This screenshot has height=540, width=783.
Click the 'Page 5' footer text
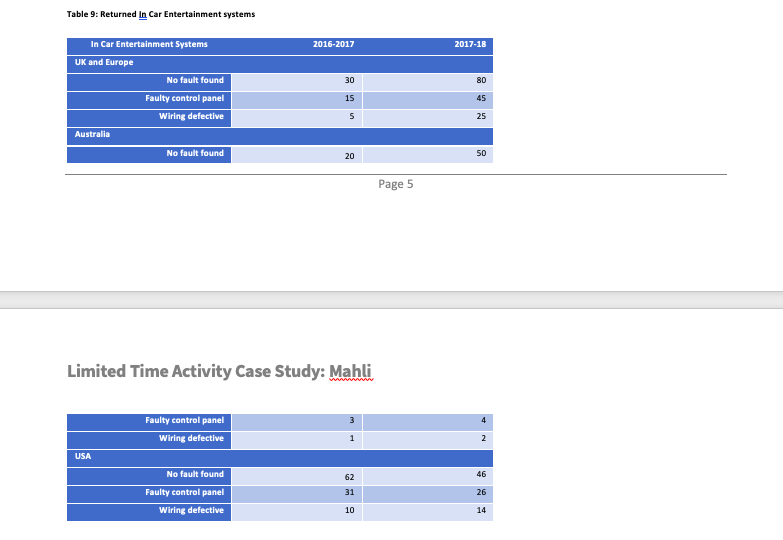pos(395,184)
